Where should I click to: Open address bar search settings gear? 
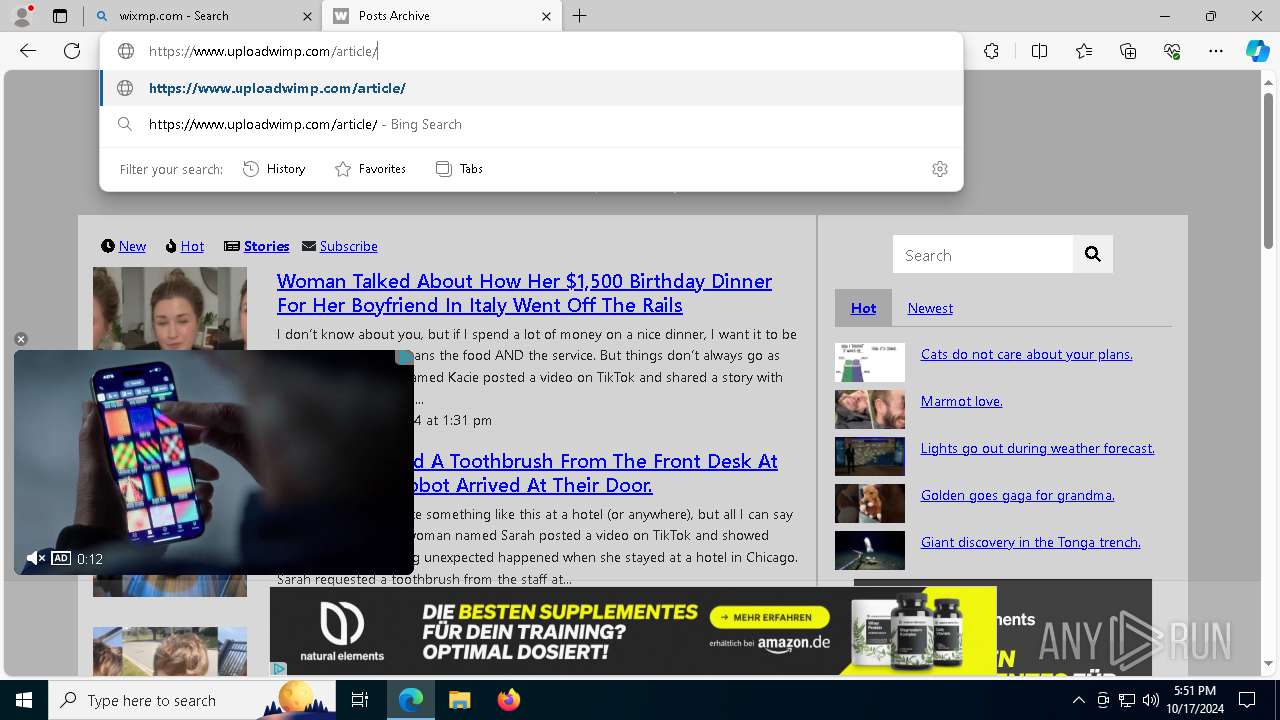[x=939, y=169]
